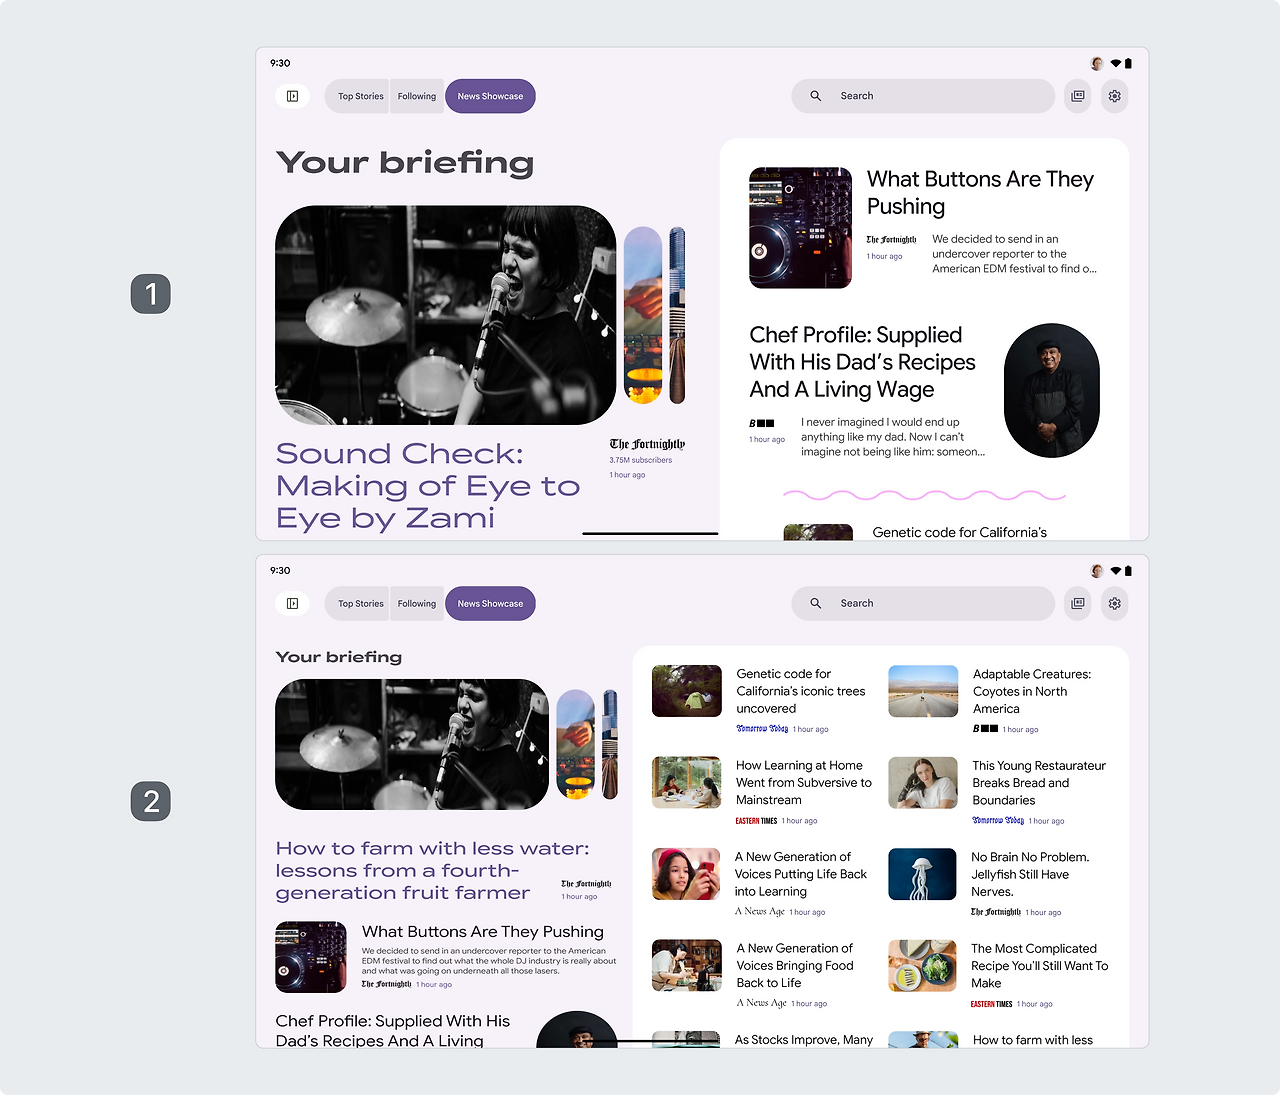The width and height of the screenshot is (1280, 1095).
Task: Open What Buttons Are They Pushing in the lower screen
Action: coord(483,932)
